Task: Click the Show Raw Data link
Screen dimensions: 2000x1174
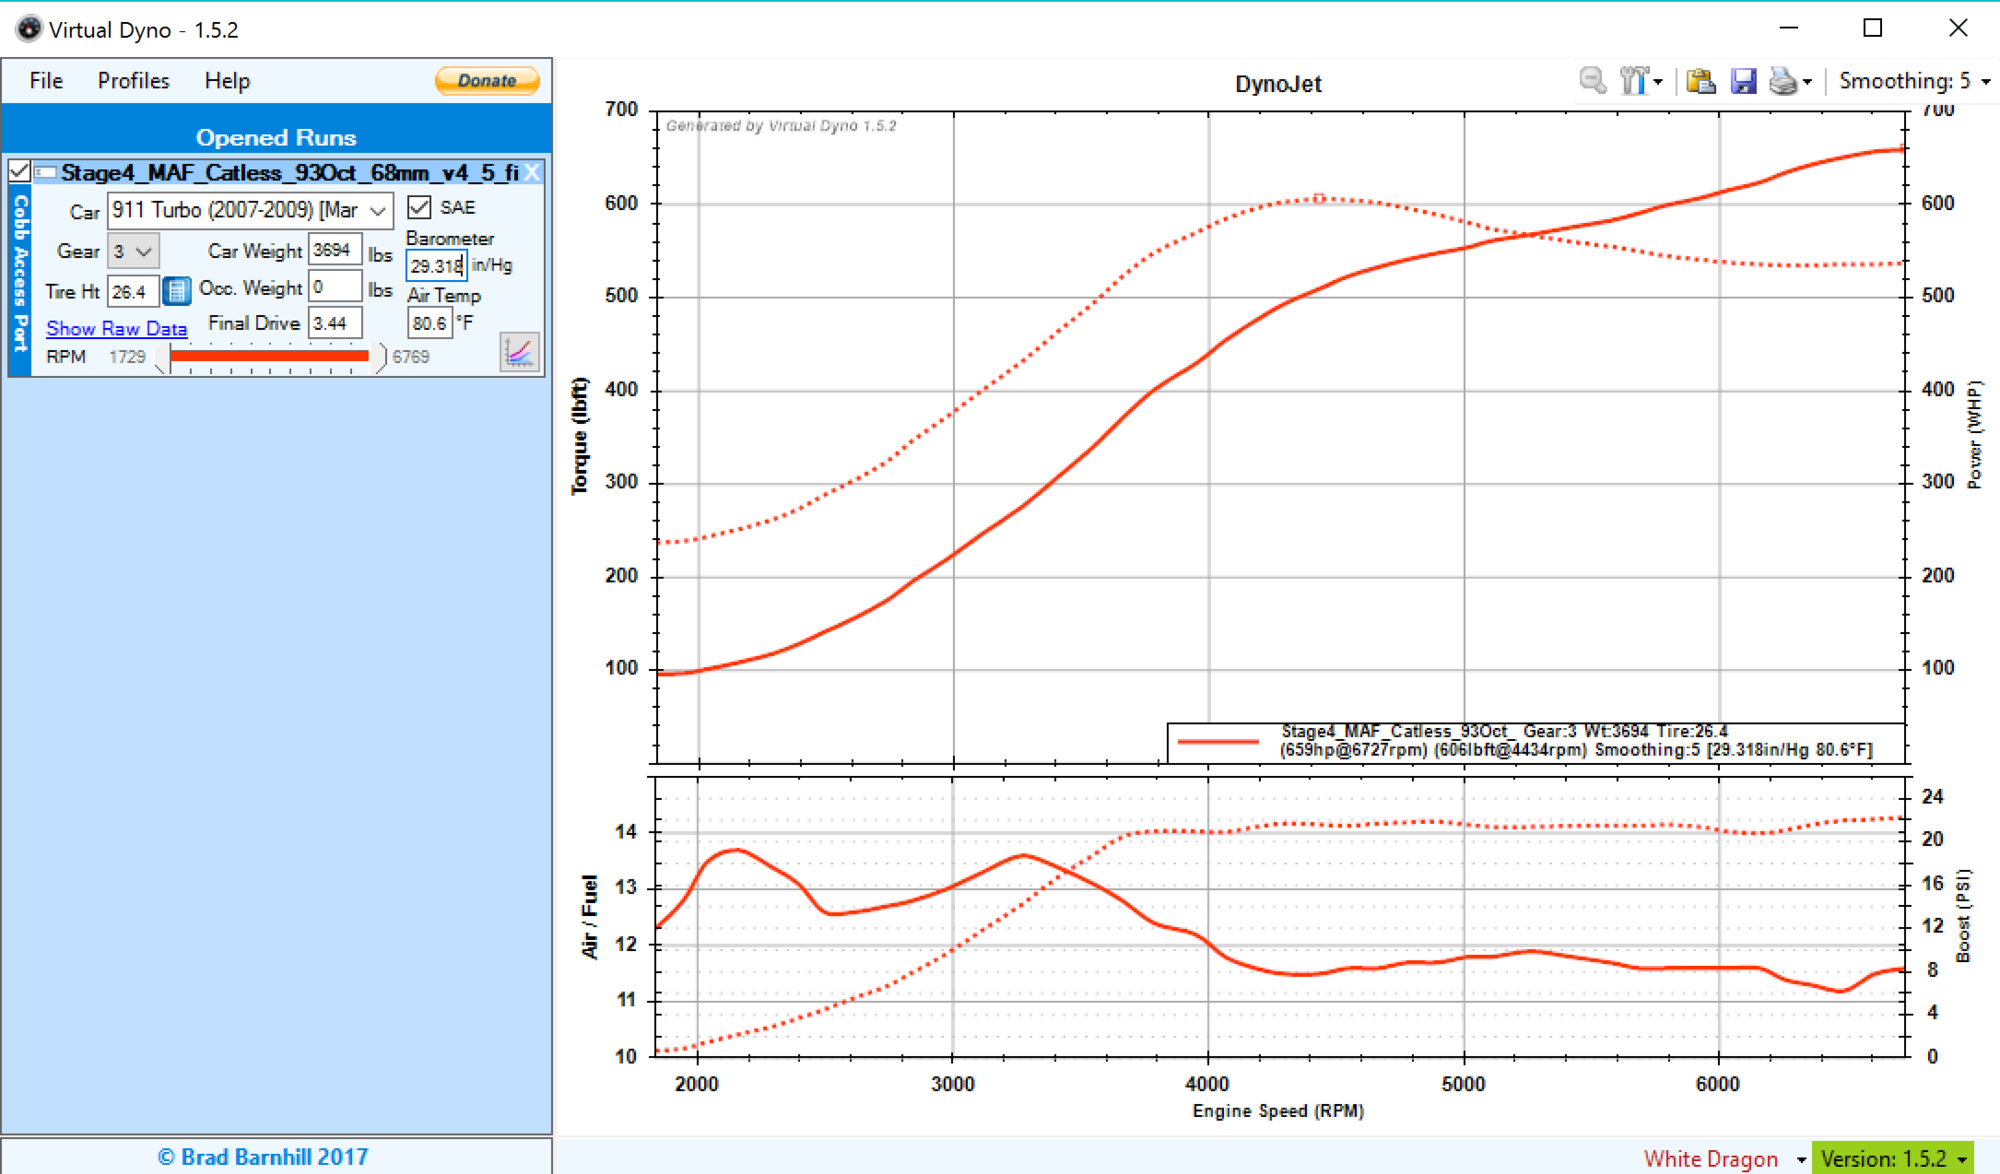Action: click(116, 328)
